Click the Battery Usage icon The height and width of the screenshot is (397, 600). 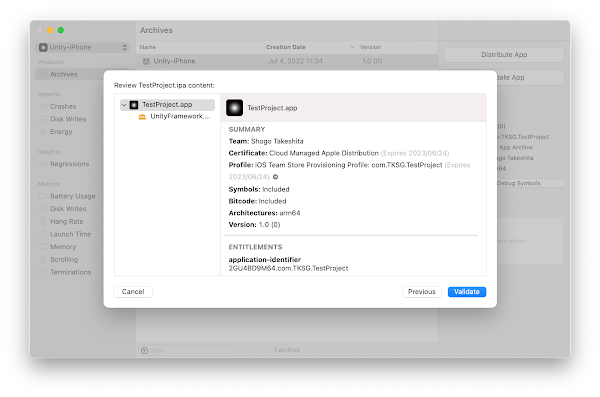43,196
